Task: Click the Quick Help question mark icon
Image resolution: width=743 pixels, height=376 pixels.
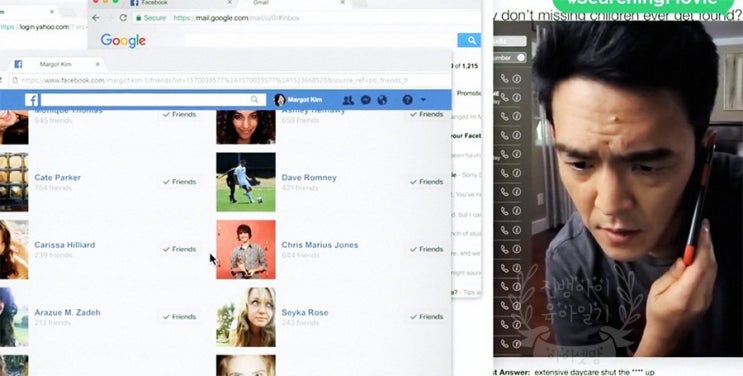Action: click(408, 100)
